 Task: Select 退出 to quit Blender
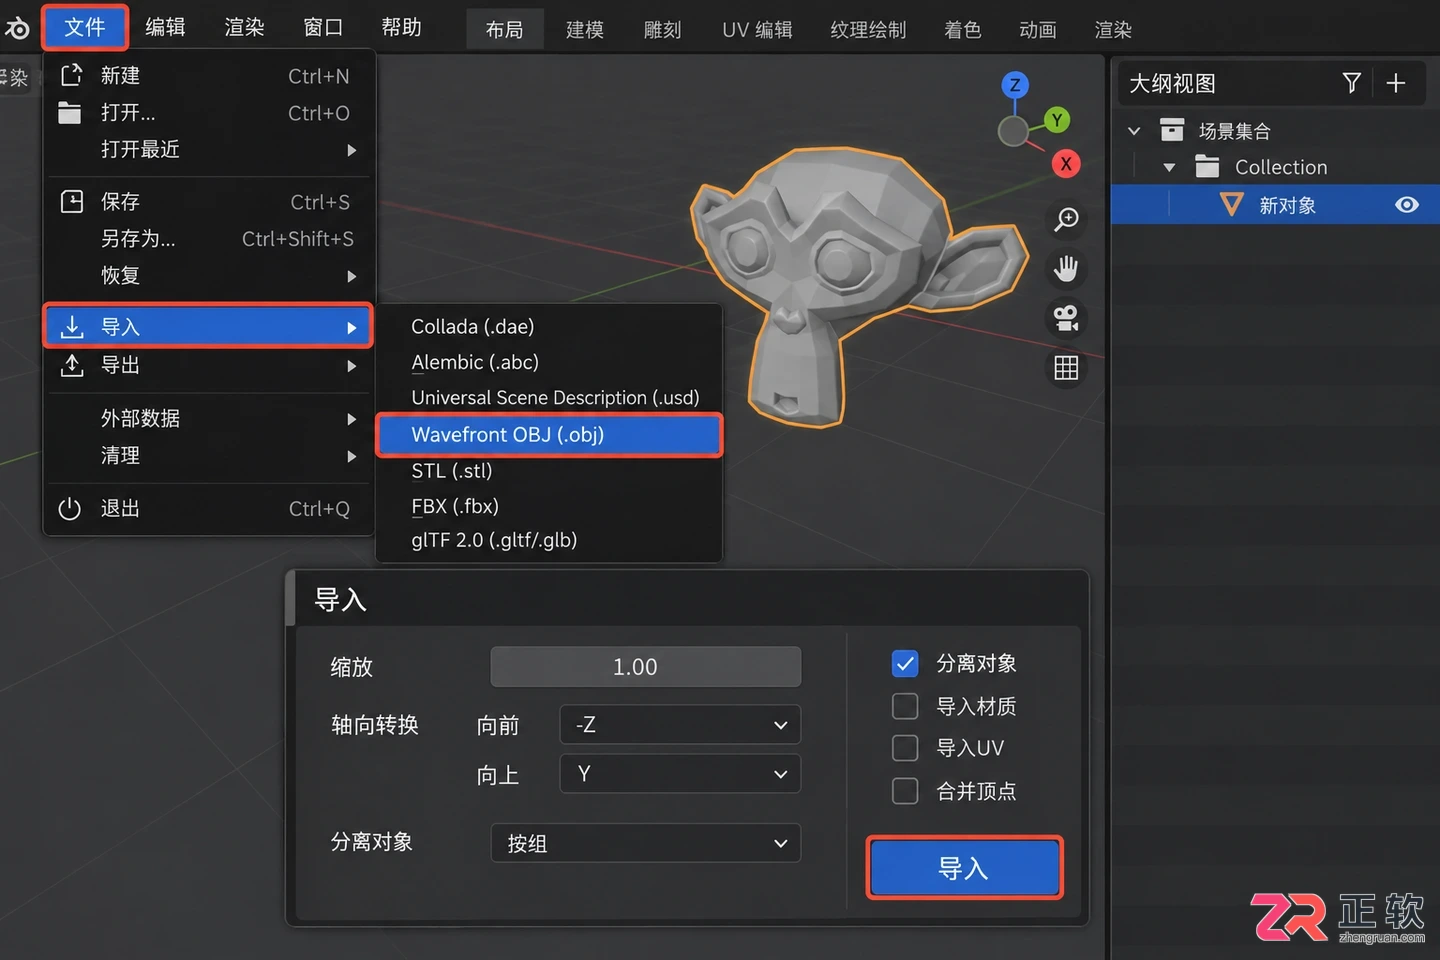[208, 509]
